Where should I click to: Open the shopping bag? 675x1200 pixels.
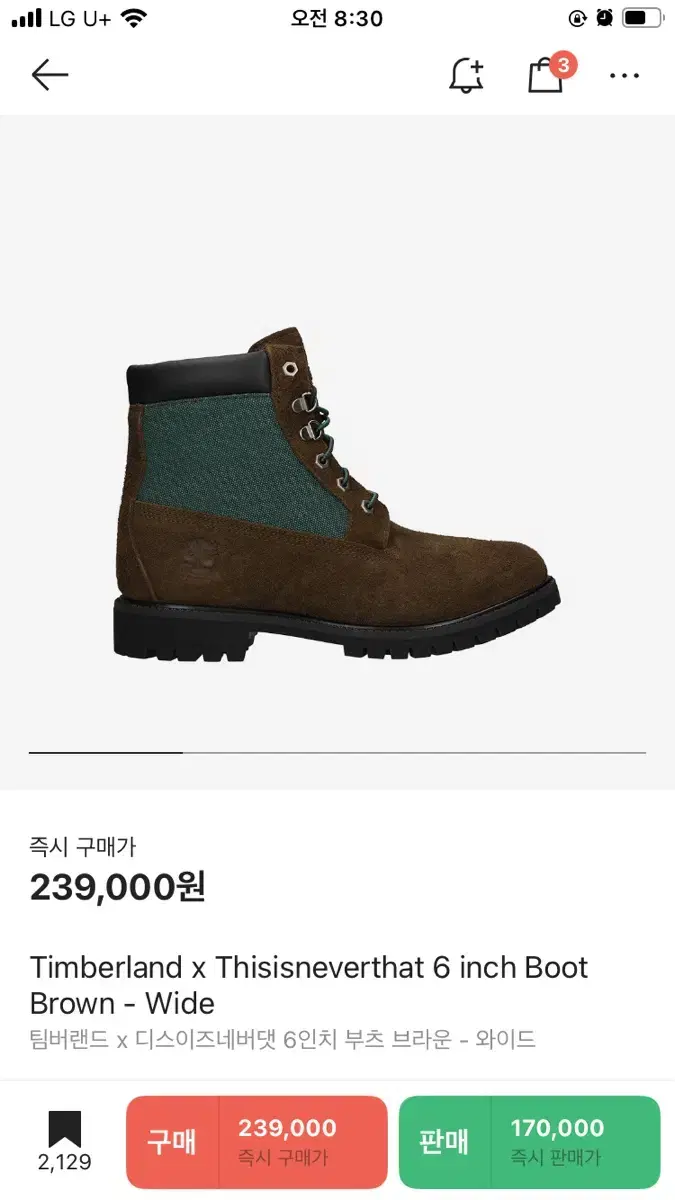pos(545,76)
